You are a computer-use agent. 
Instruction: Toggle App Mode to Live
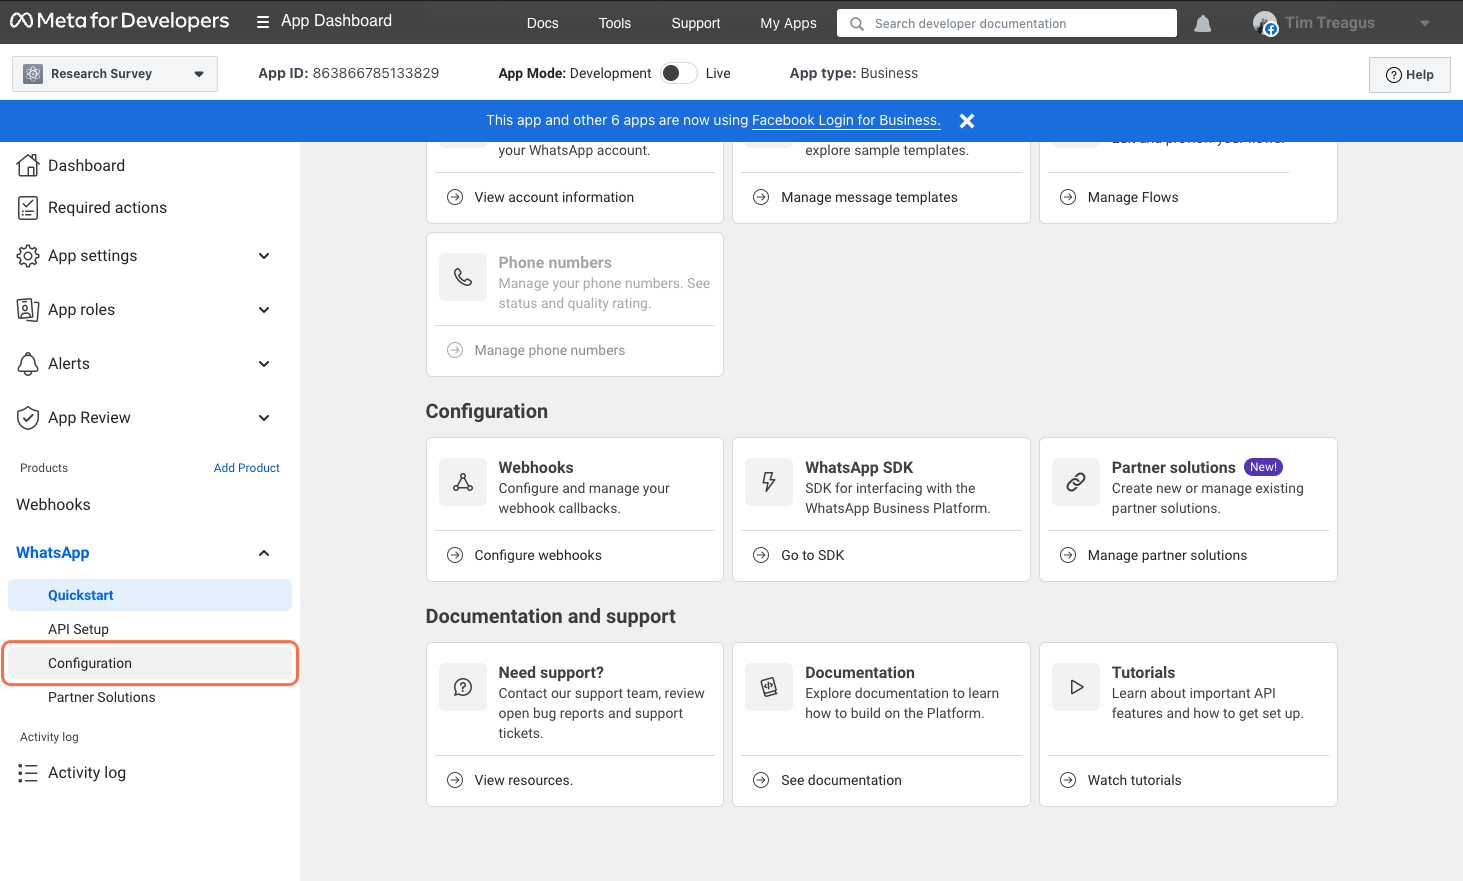pos(679,73)
